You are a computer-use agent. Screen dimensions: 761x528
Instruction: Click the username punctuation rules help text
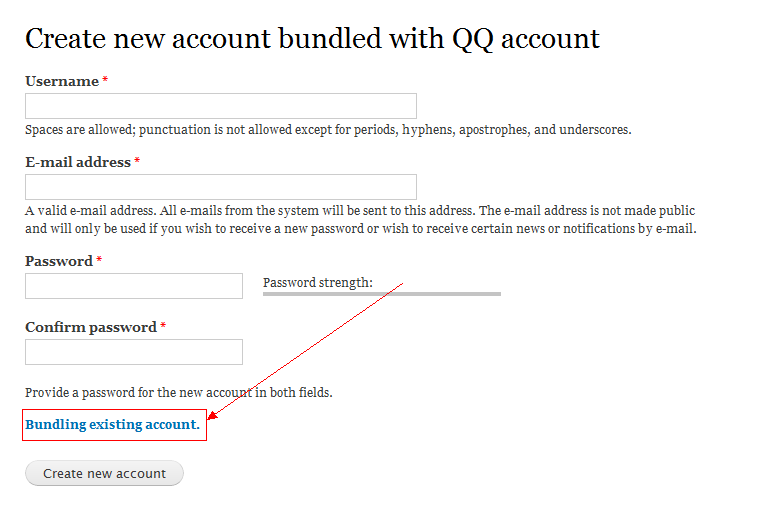328,130
